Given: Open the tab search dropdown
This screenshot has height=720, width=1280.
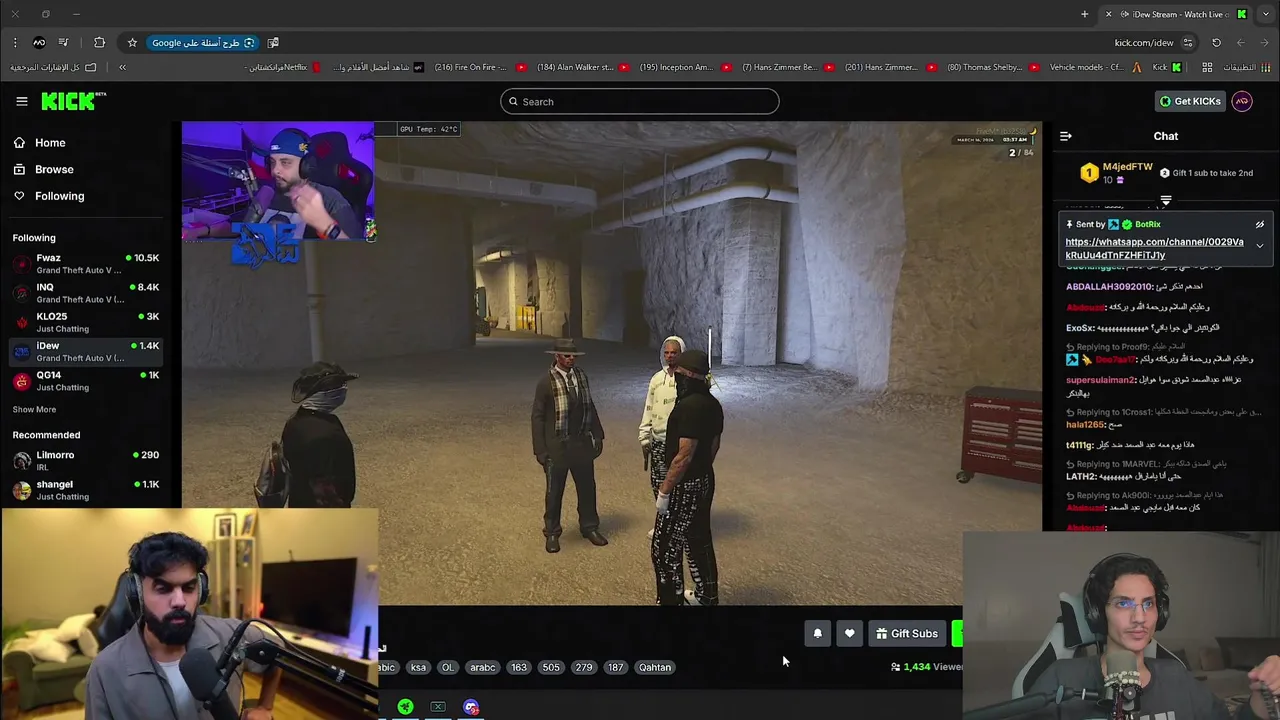Looking at the screenshot, I should point(1266,14).
